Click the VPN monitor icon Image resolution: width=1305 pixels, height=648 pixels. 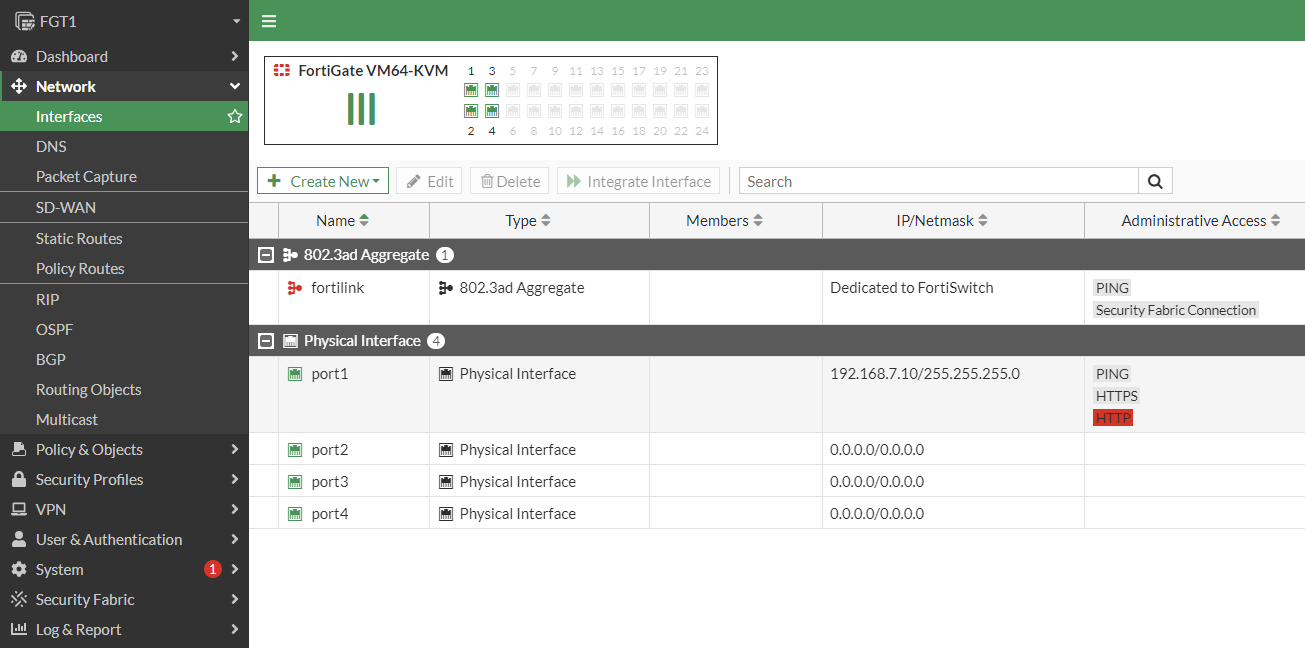pos(18,509)
